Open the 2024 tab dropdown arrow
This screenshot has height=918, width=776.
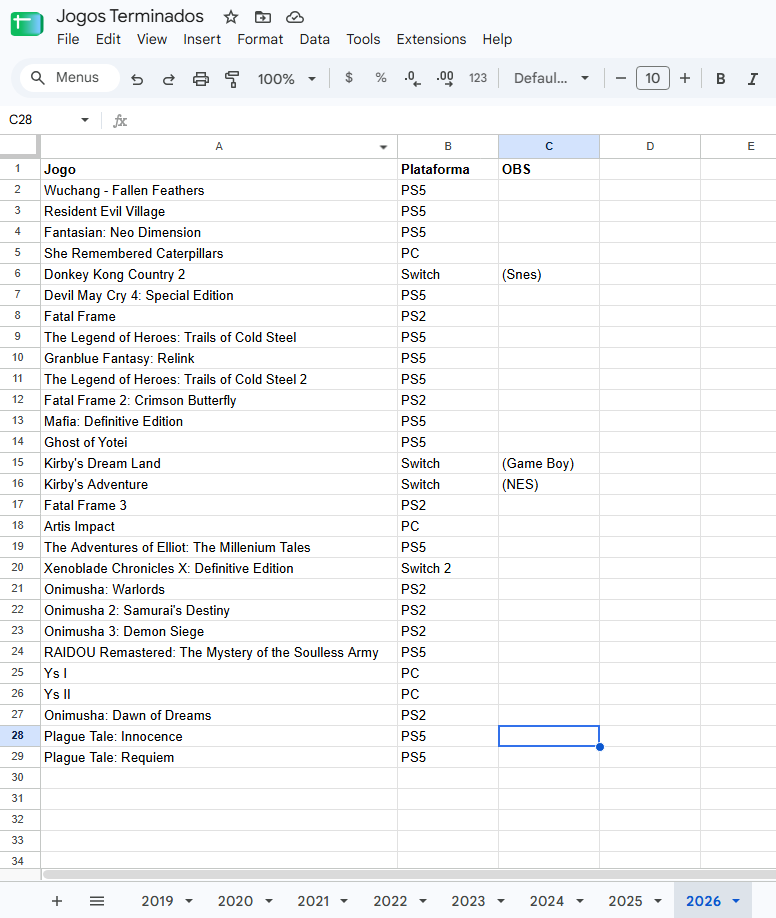click(580, 901)
